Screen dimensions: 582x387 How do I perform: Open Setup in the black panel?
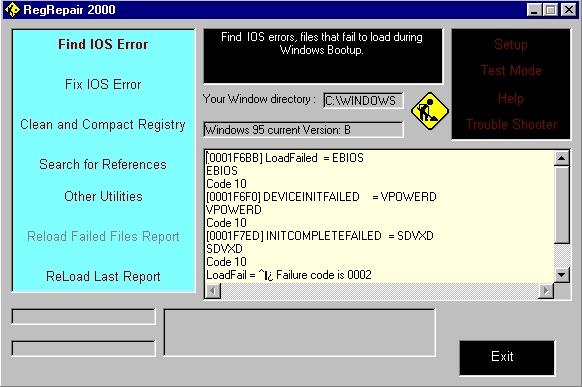pyautogui.click(x=511, y=45)
